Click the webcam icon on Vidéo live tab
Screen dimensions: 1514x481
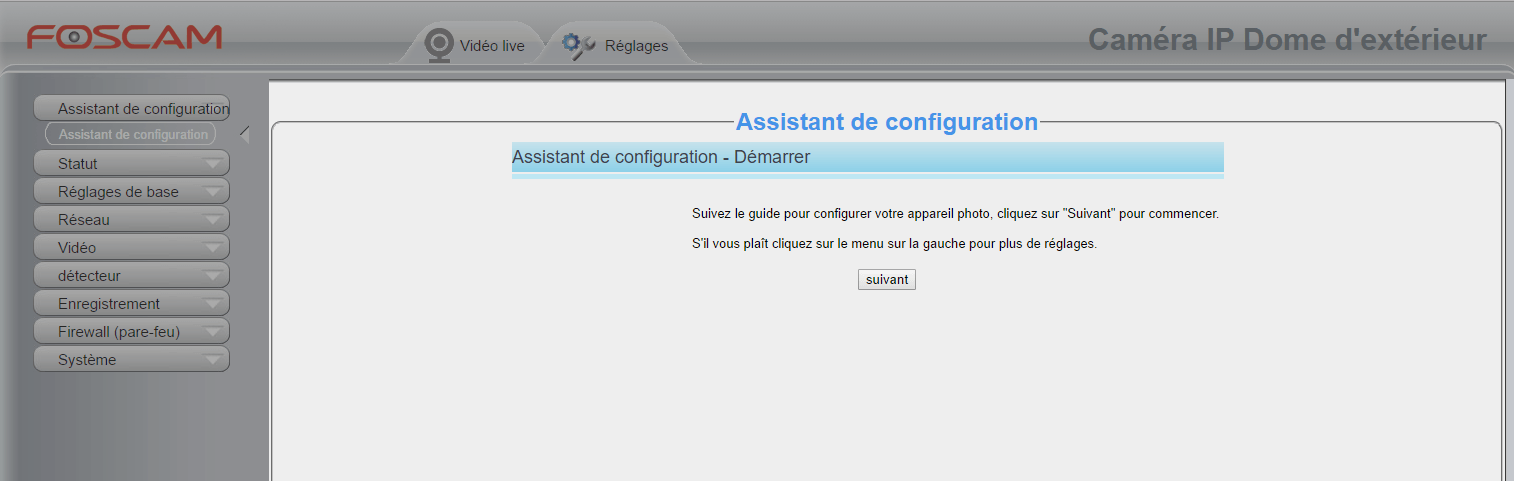438,45
